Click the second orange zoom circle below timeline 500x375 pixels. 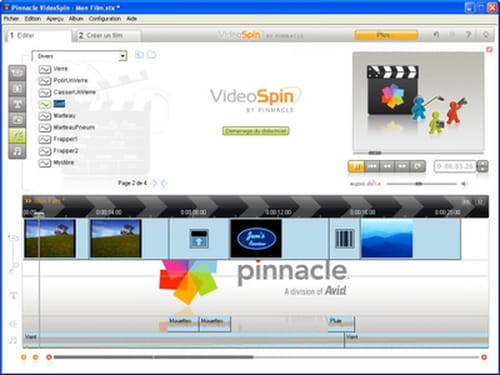[x=35, y=357]
